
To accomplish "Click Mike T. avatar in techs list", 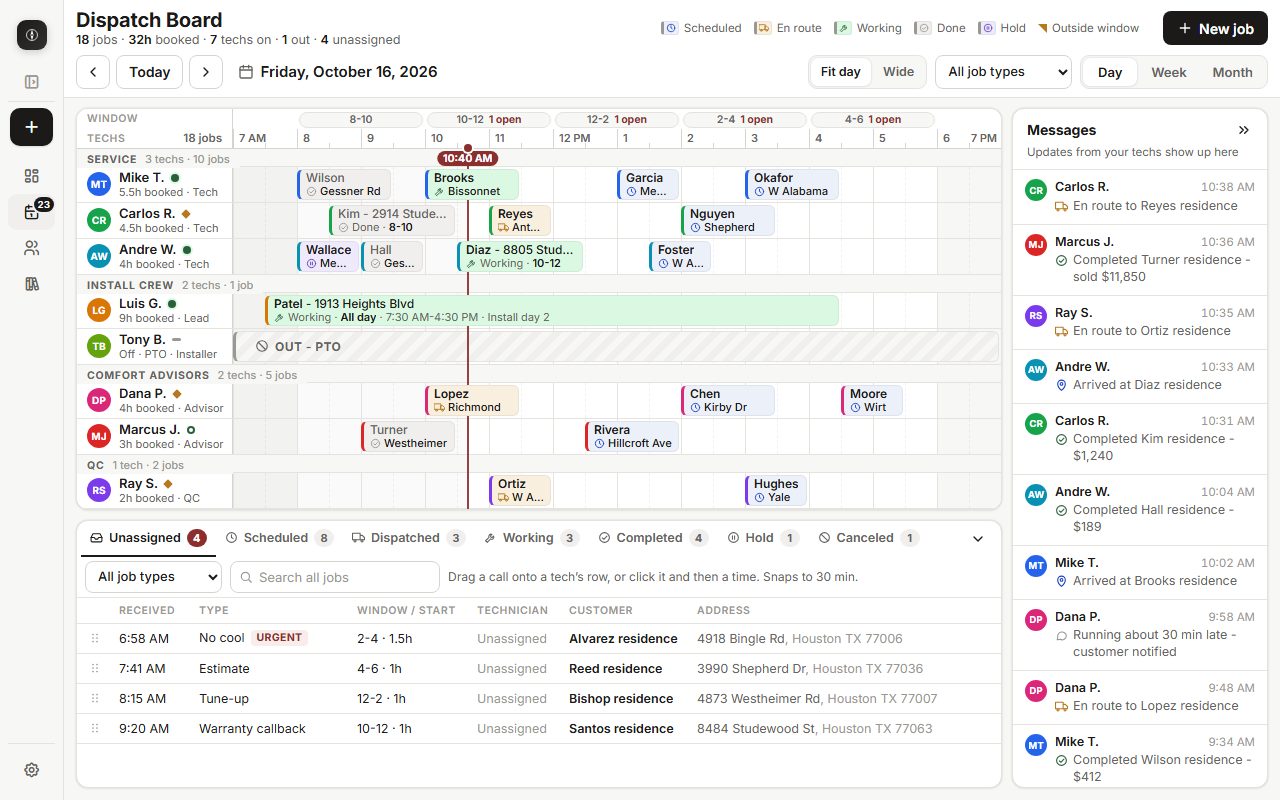I will click(99, 184).
